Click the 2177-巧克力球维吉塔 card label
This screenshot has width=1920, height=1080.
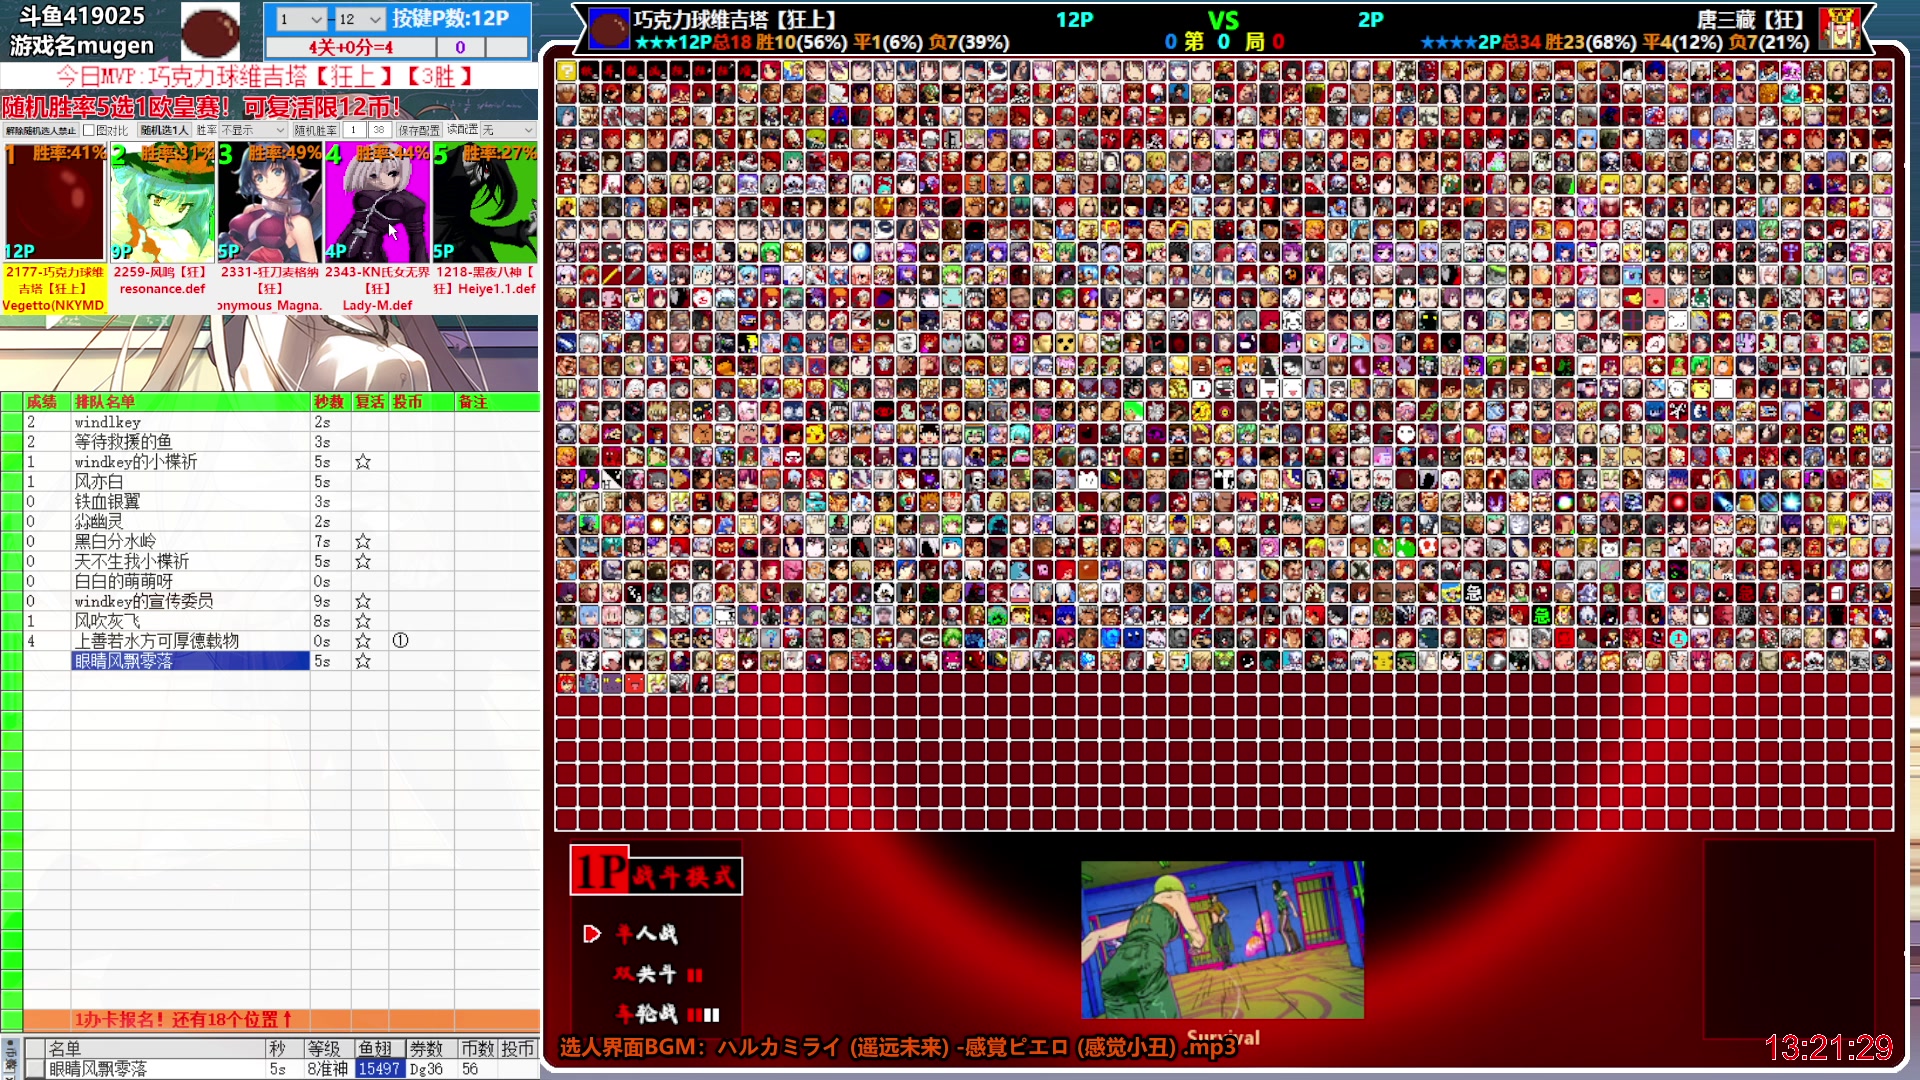tap(54, 288)
